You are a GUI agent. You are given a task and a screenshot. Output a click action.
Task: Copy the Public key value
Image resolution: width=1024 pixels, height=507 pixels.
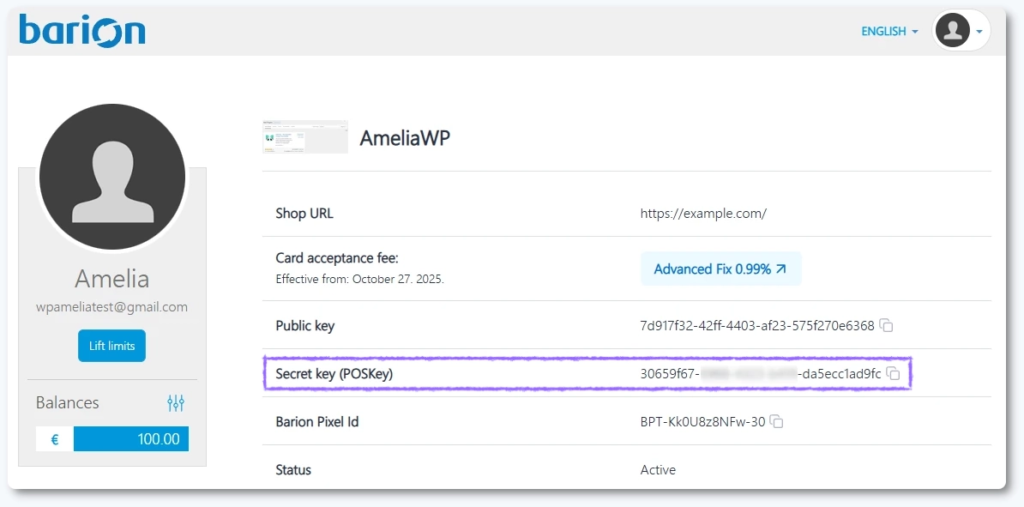pyautogui.click(x=886, y=326)
